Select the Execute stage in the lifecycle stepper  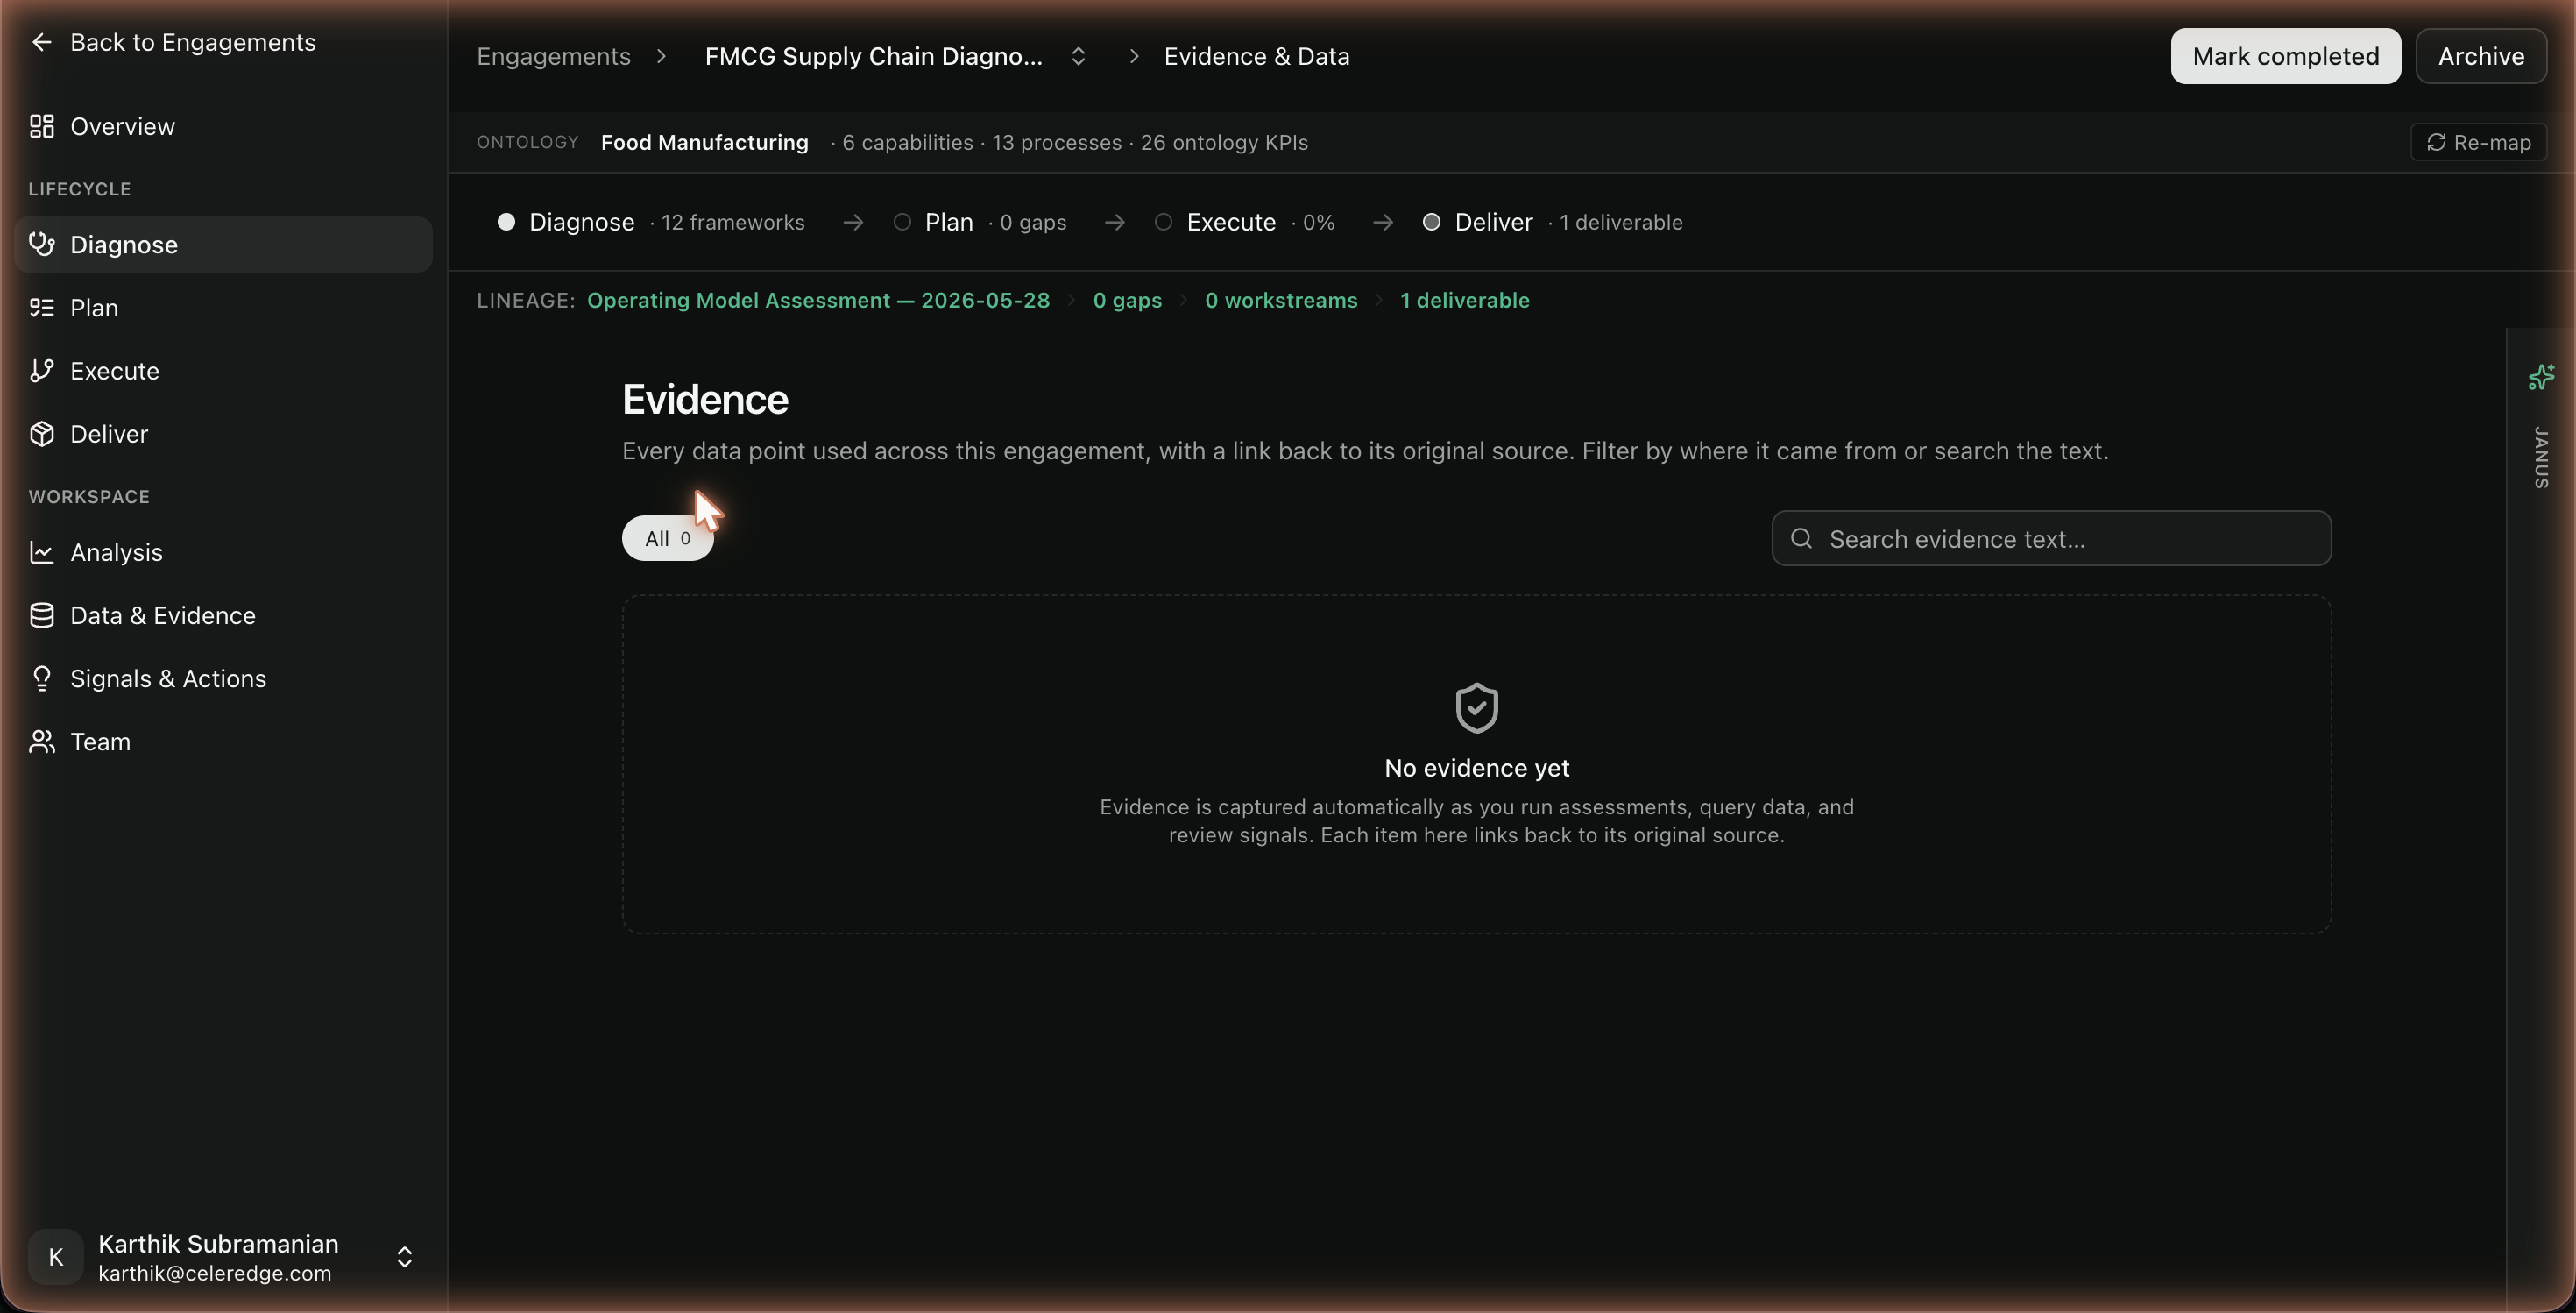(x=1244, y=222)
